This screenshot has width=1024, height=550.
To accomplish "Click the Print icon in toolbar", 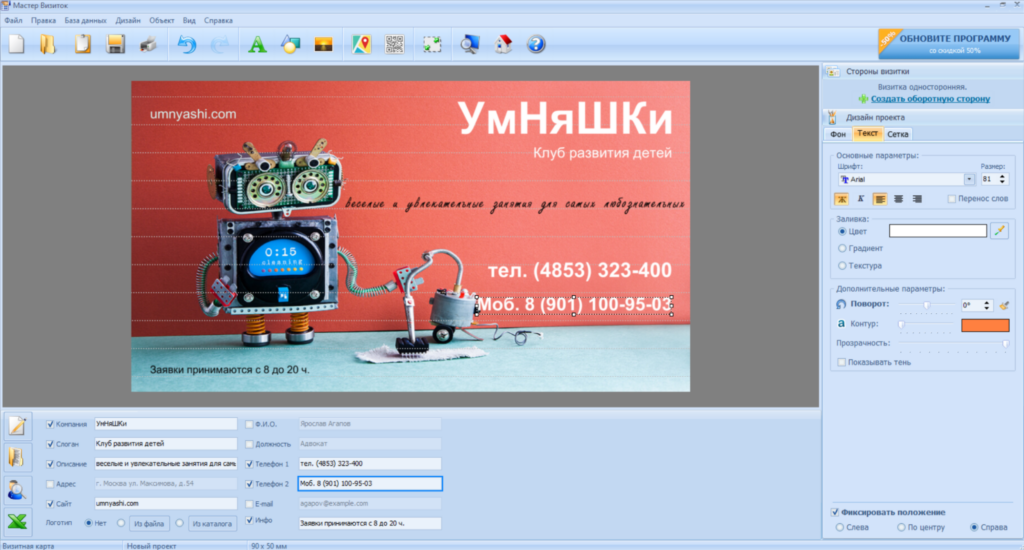I will [x=148, y=44].
